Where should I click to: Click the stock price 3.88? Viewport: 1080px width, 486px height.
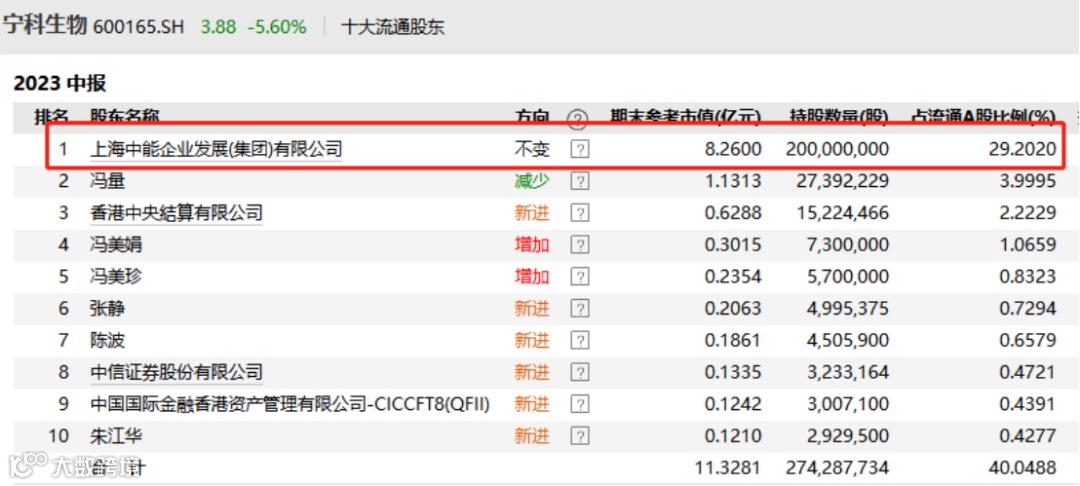tap(218, 27)
